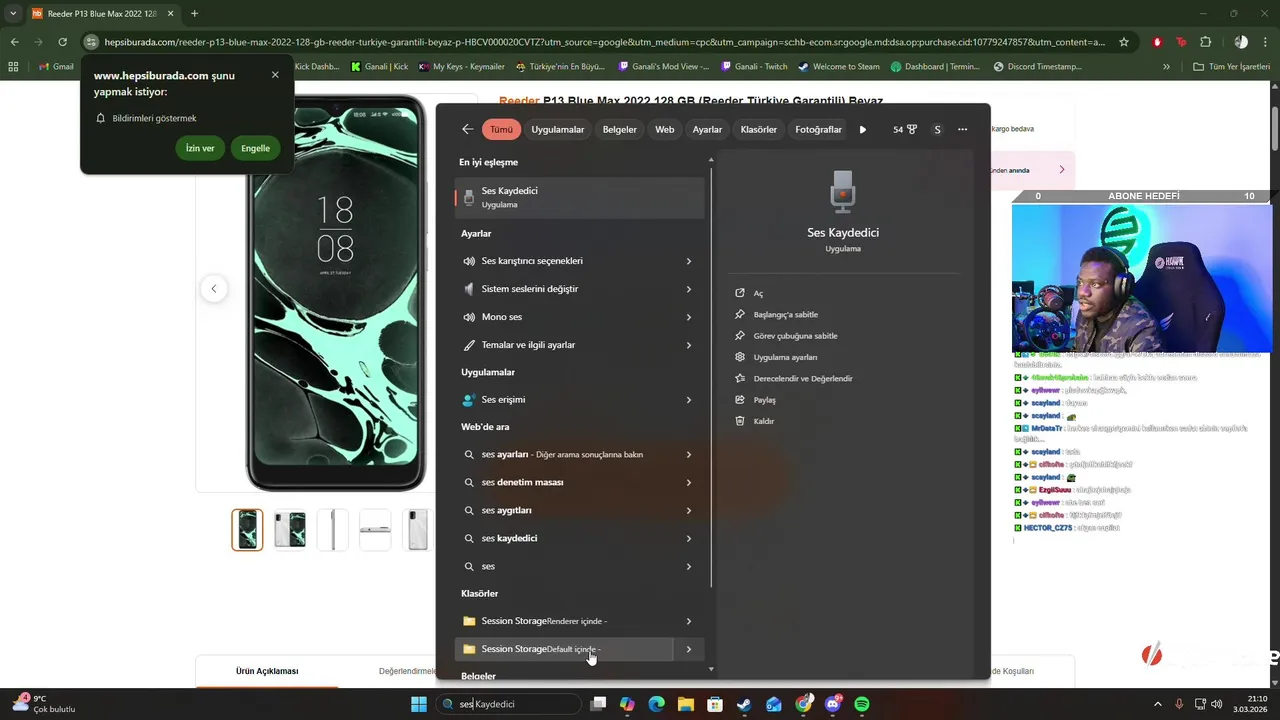1280x720 pixels.
Task: Bookmark this page with the star icon
Action: coord(1124,42)
